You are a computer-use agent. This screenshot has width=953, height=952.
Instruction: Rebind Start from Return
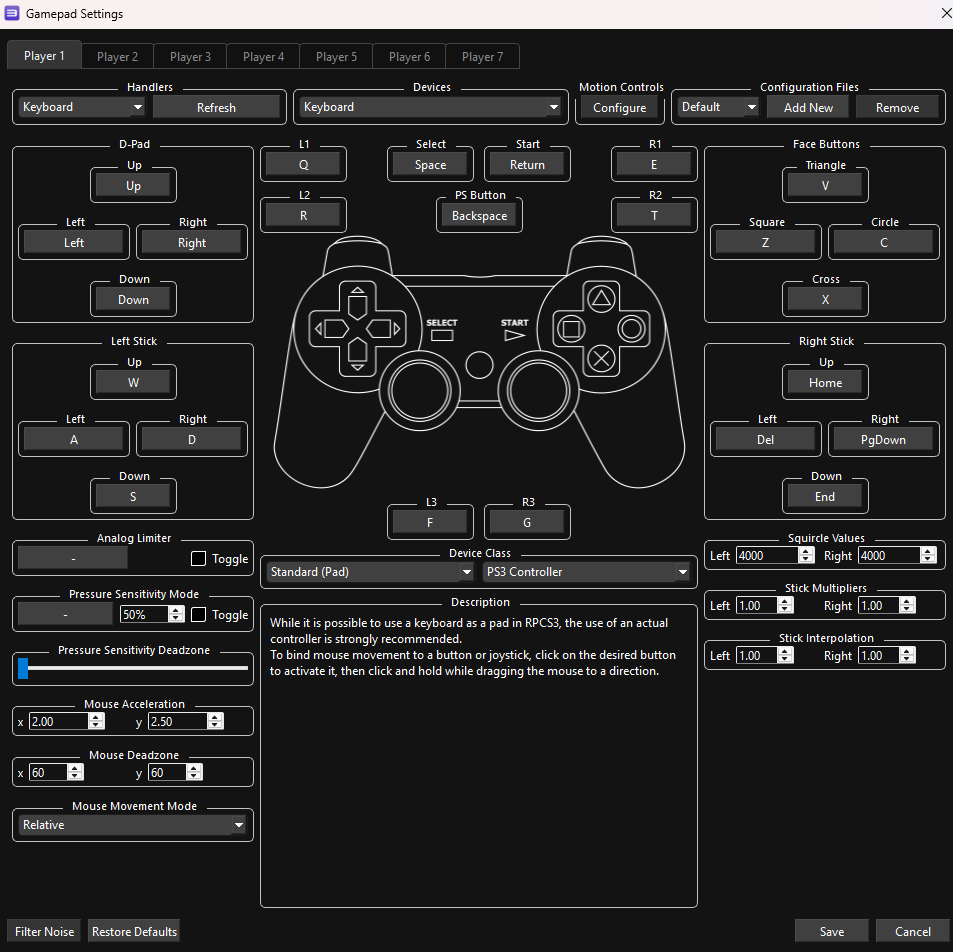pos(527,164)
